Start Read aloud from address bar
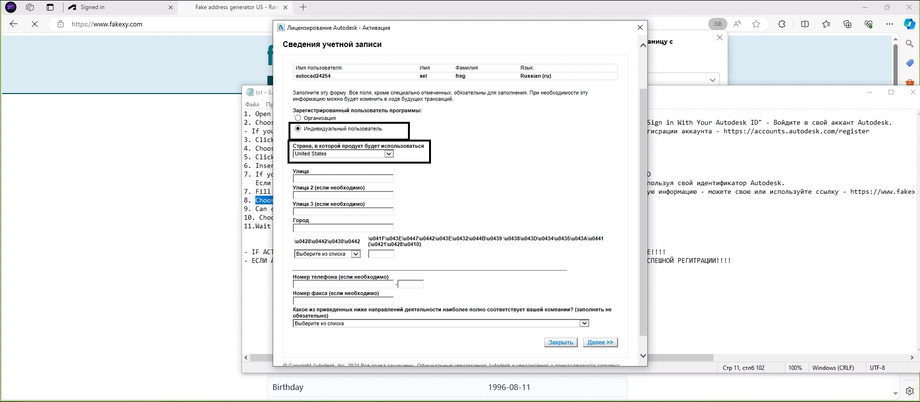Viewport: 920px width, 402px height. pos(737,24)
